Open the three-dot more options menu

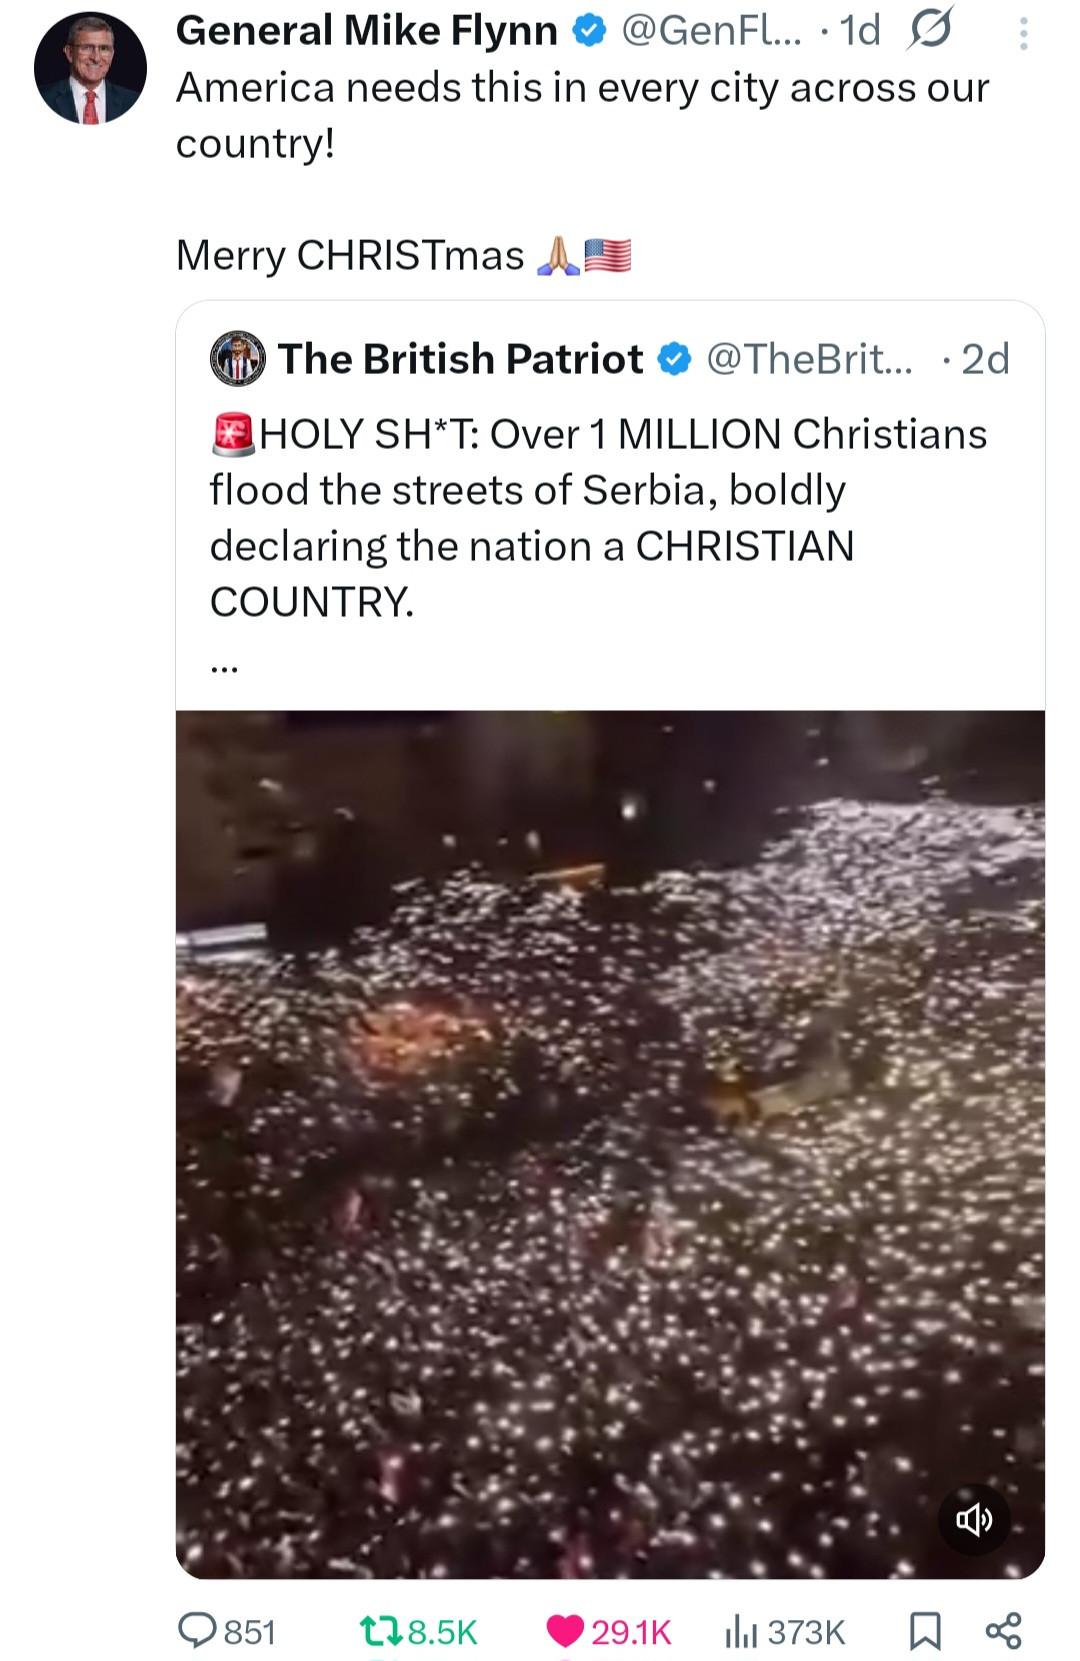(1022, 34)
